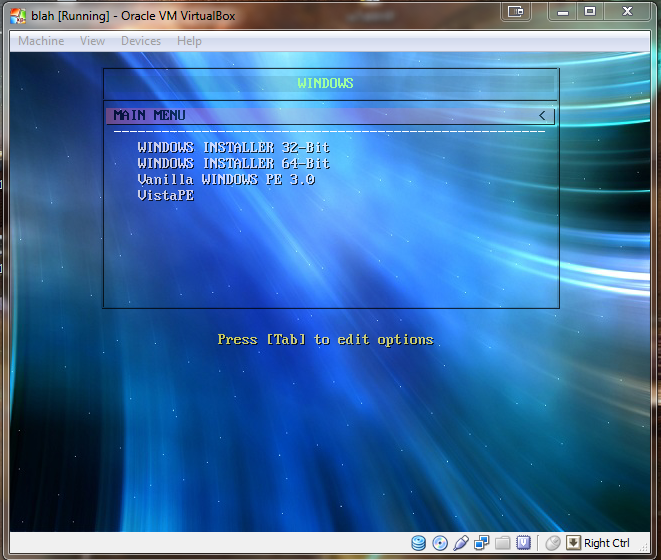This screenshot has width=661, height=560.
Task: Click the virtualization status chip icon
Action: 523,543
